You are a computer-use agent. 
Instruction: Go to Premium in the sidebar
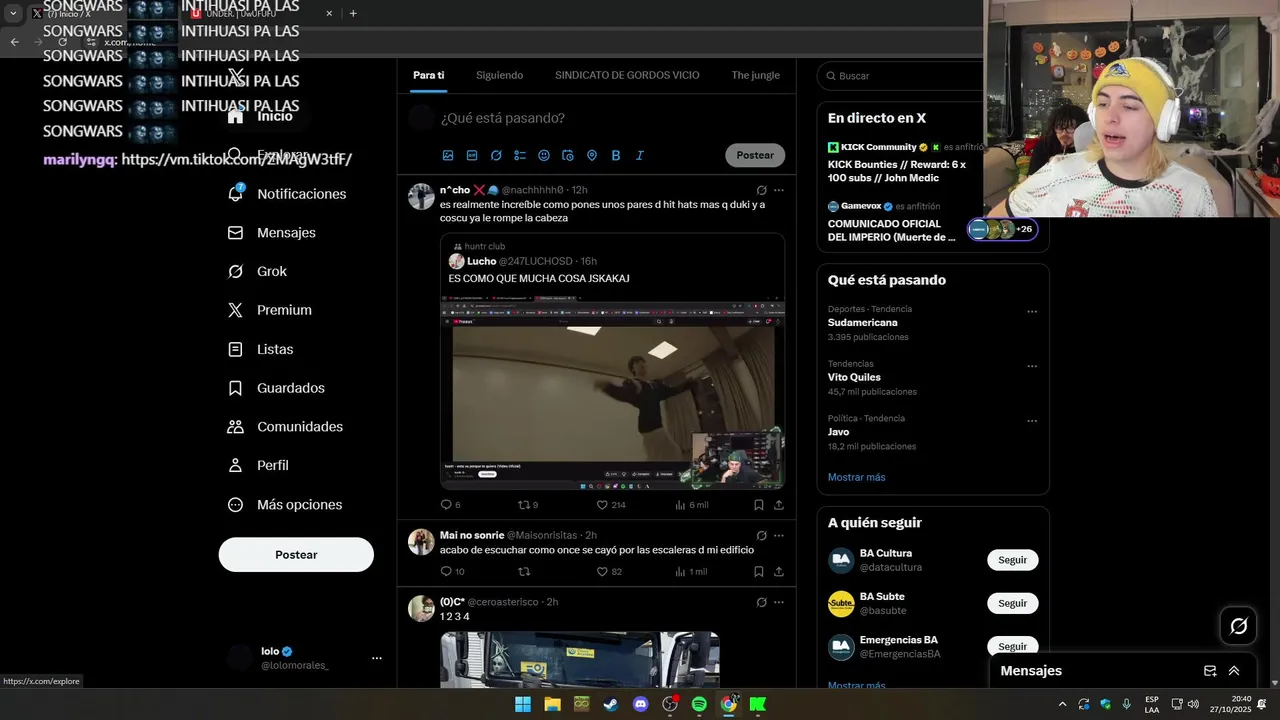pyautogui.click(x=270, y=310)
